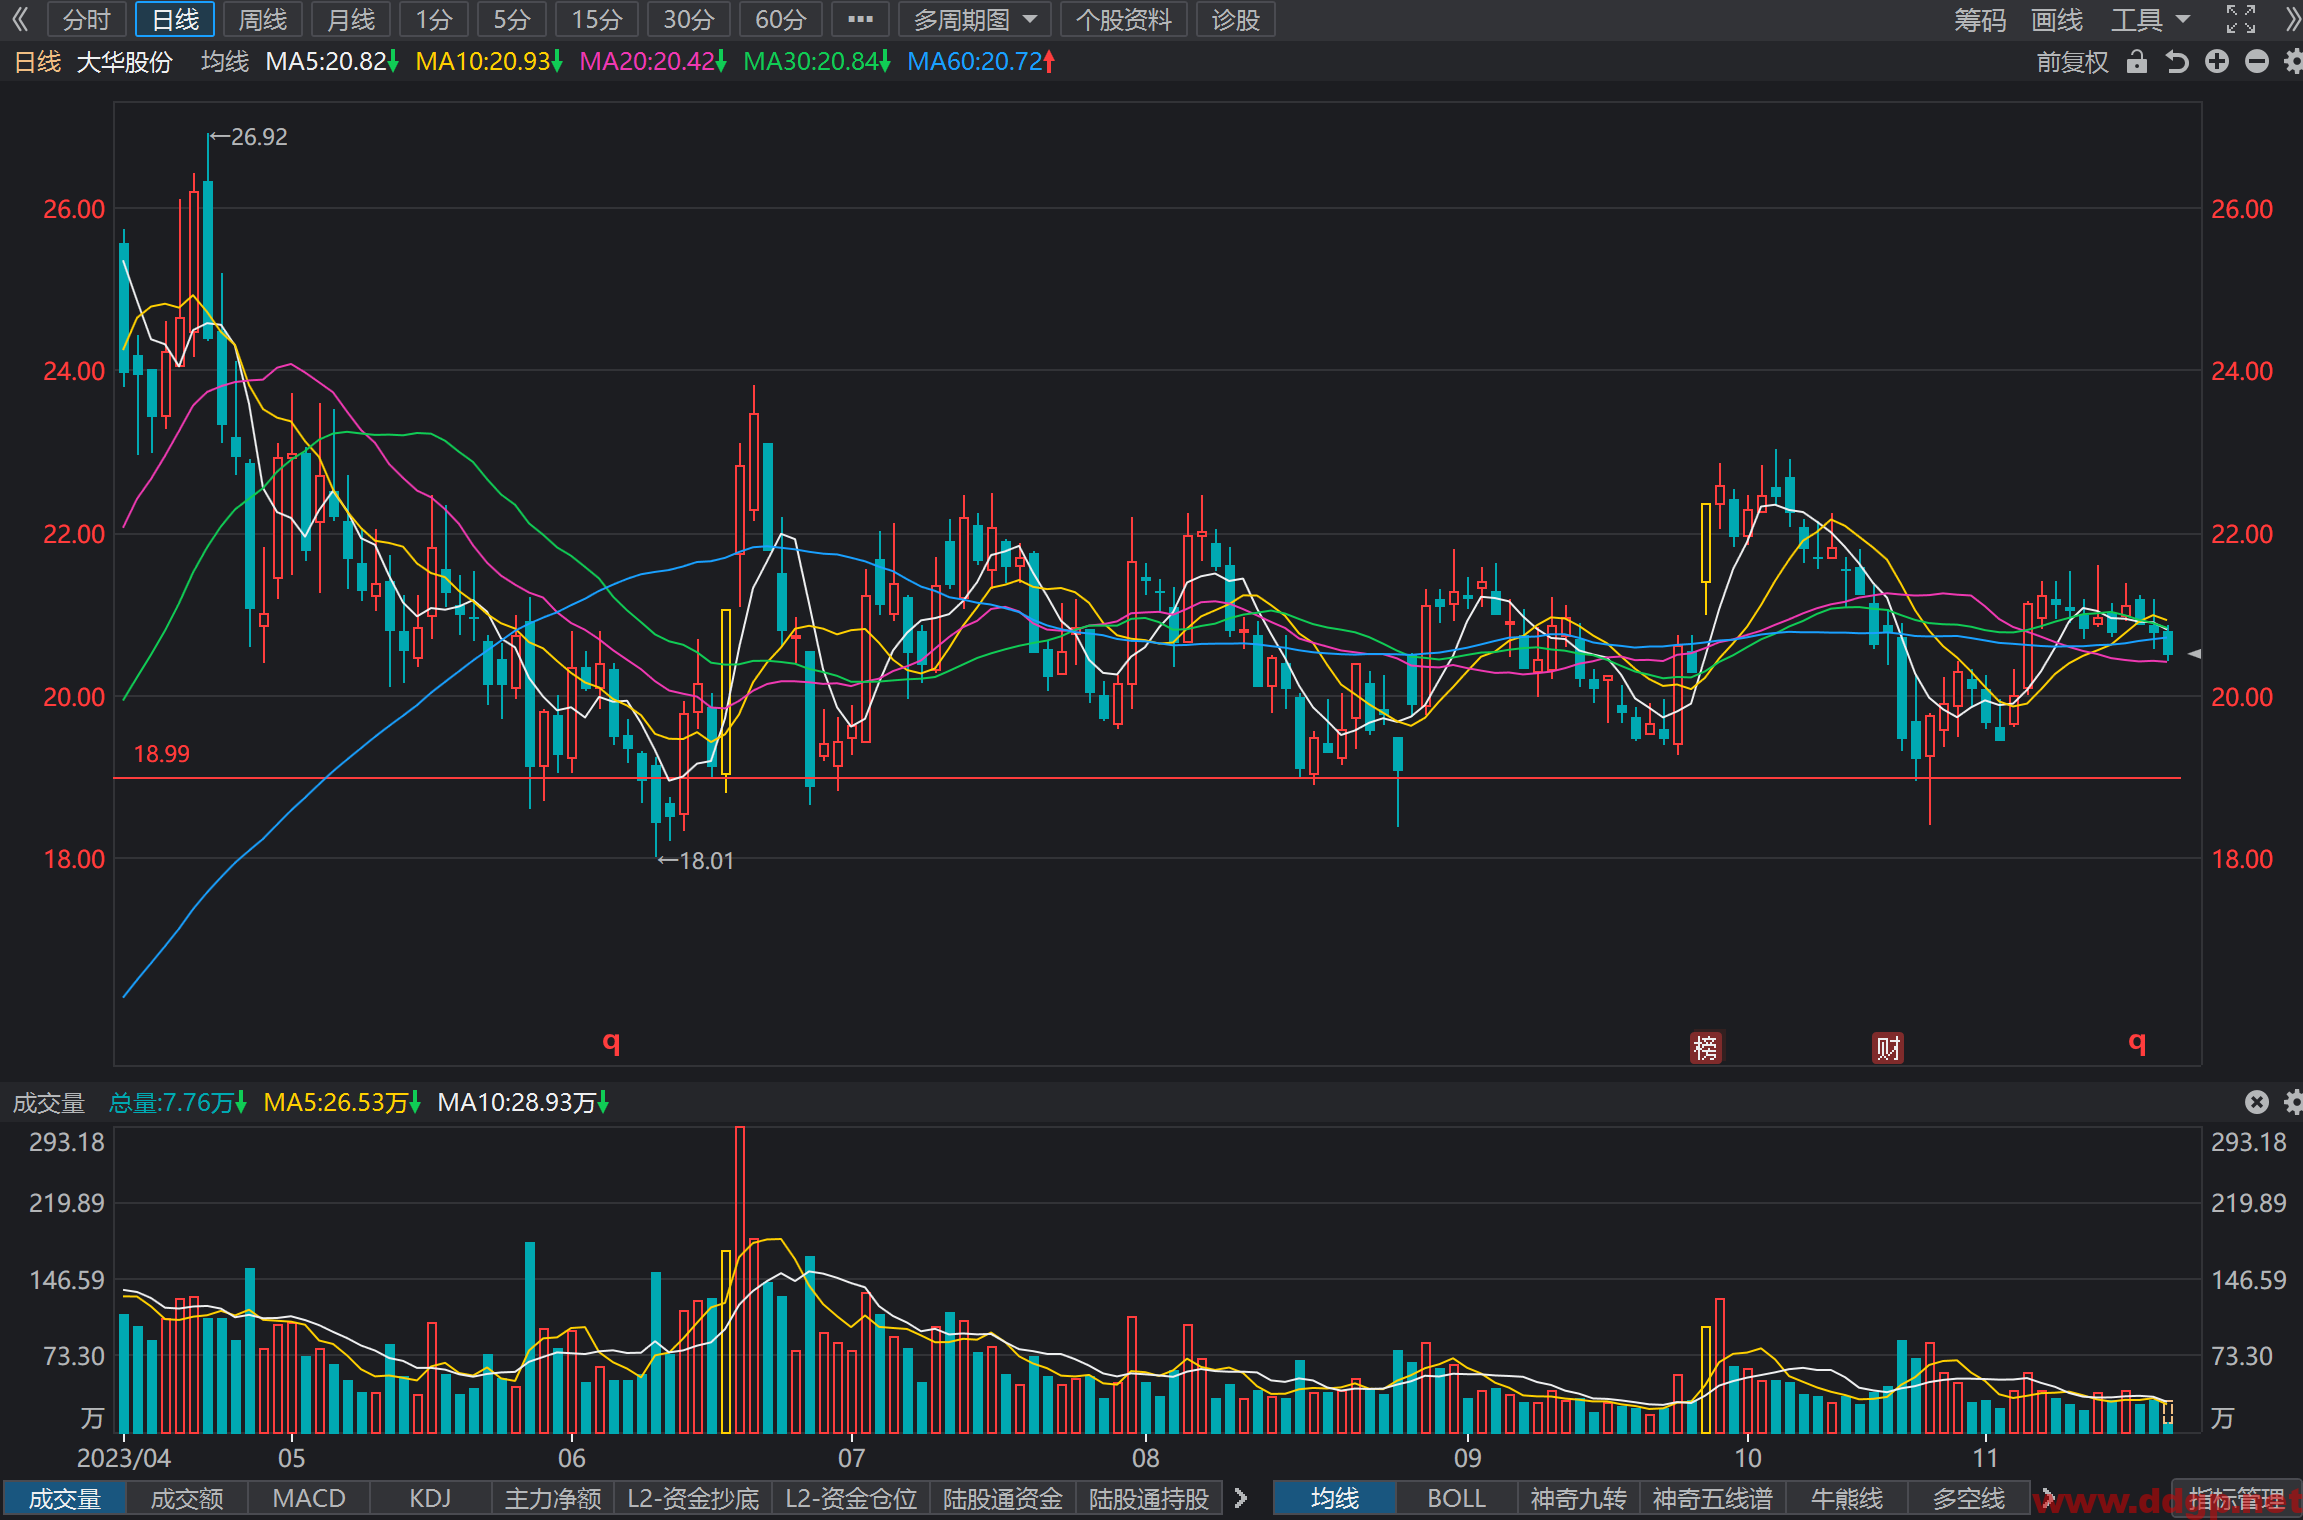Open the 多周期图 dropdown

pos(974,20)
